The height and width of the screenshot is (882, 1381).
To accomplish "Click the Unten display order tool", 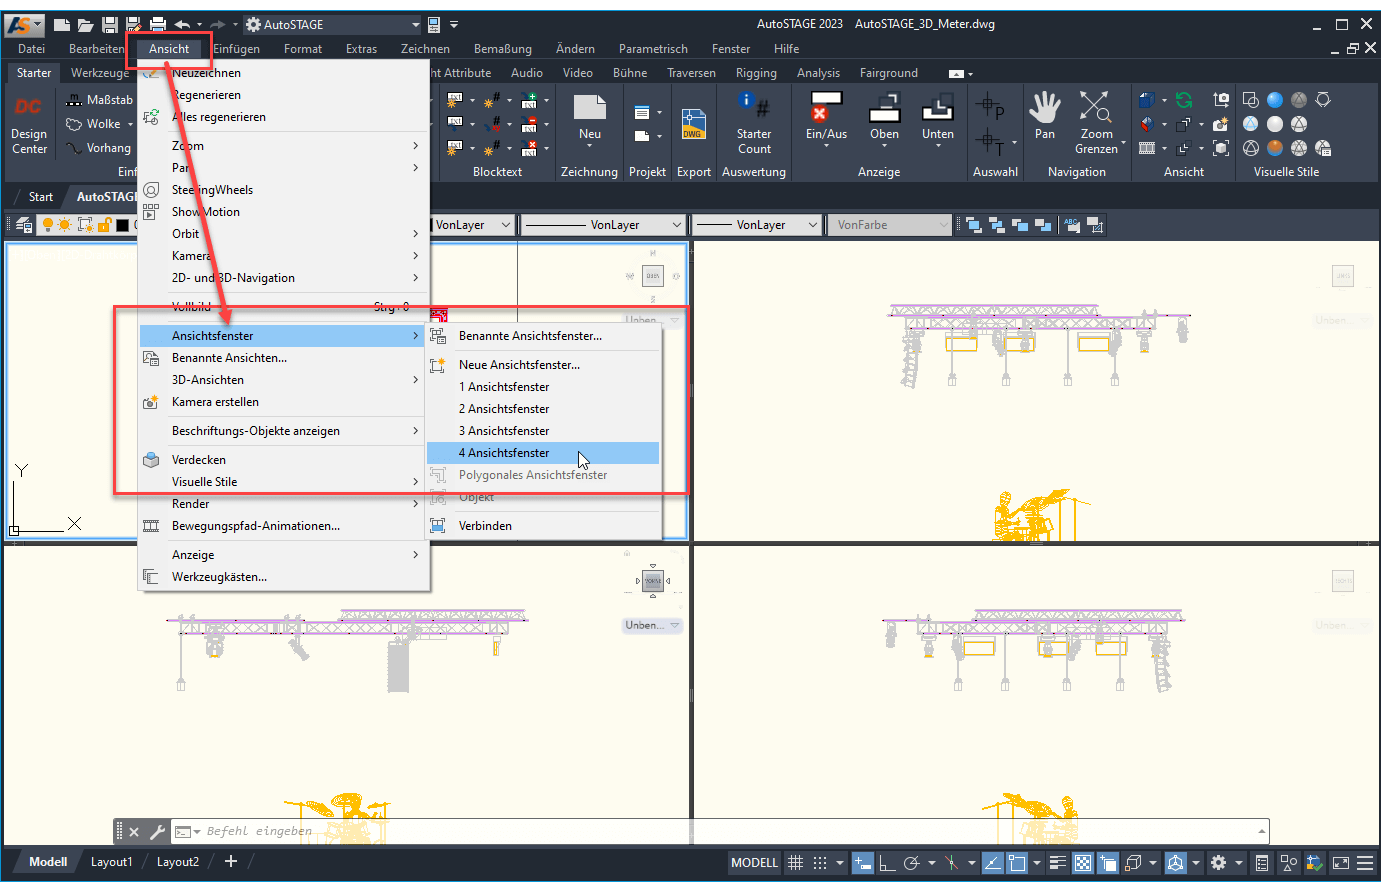I will [937, 118].
